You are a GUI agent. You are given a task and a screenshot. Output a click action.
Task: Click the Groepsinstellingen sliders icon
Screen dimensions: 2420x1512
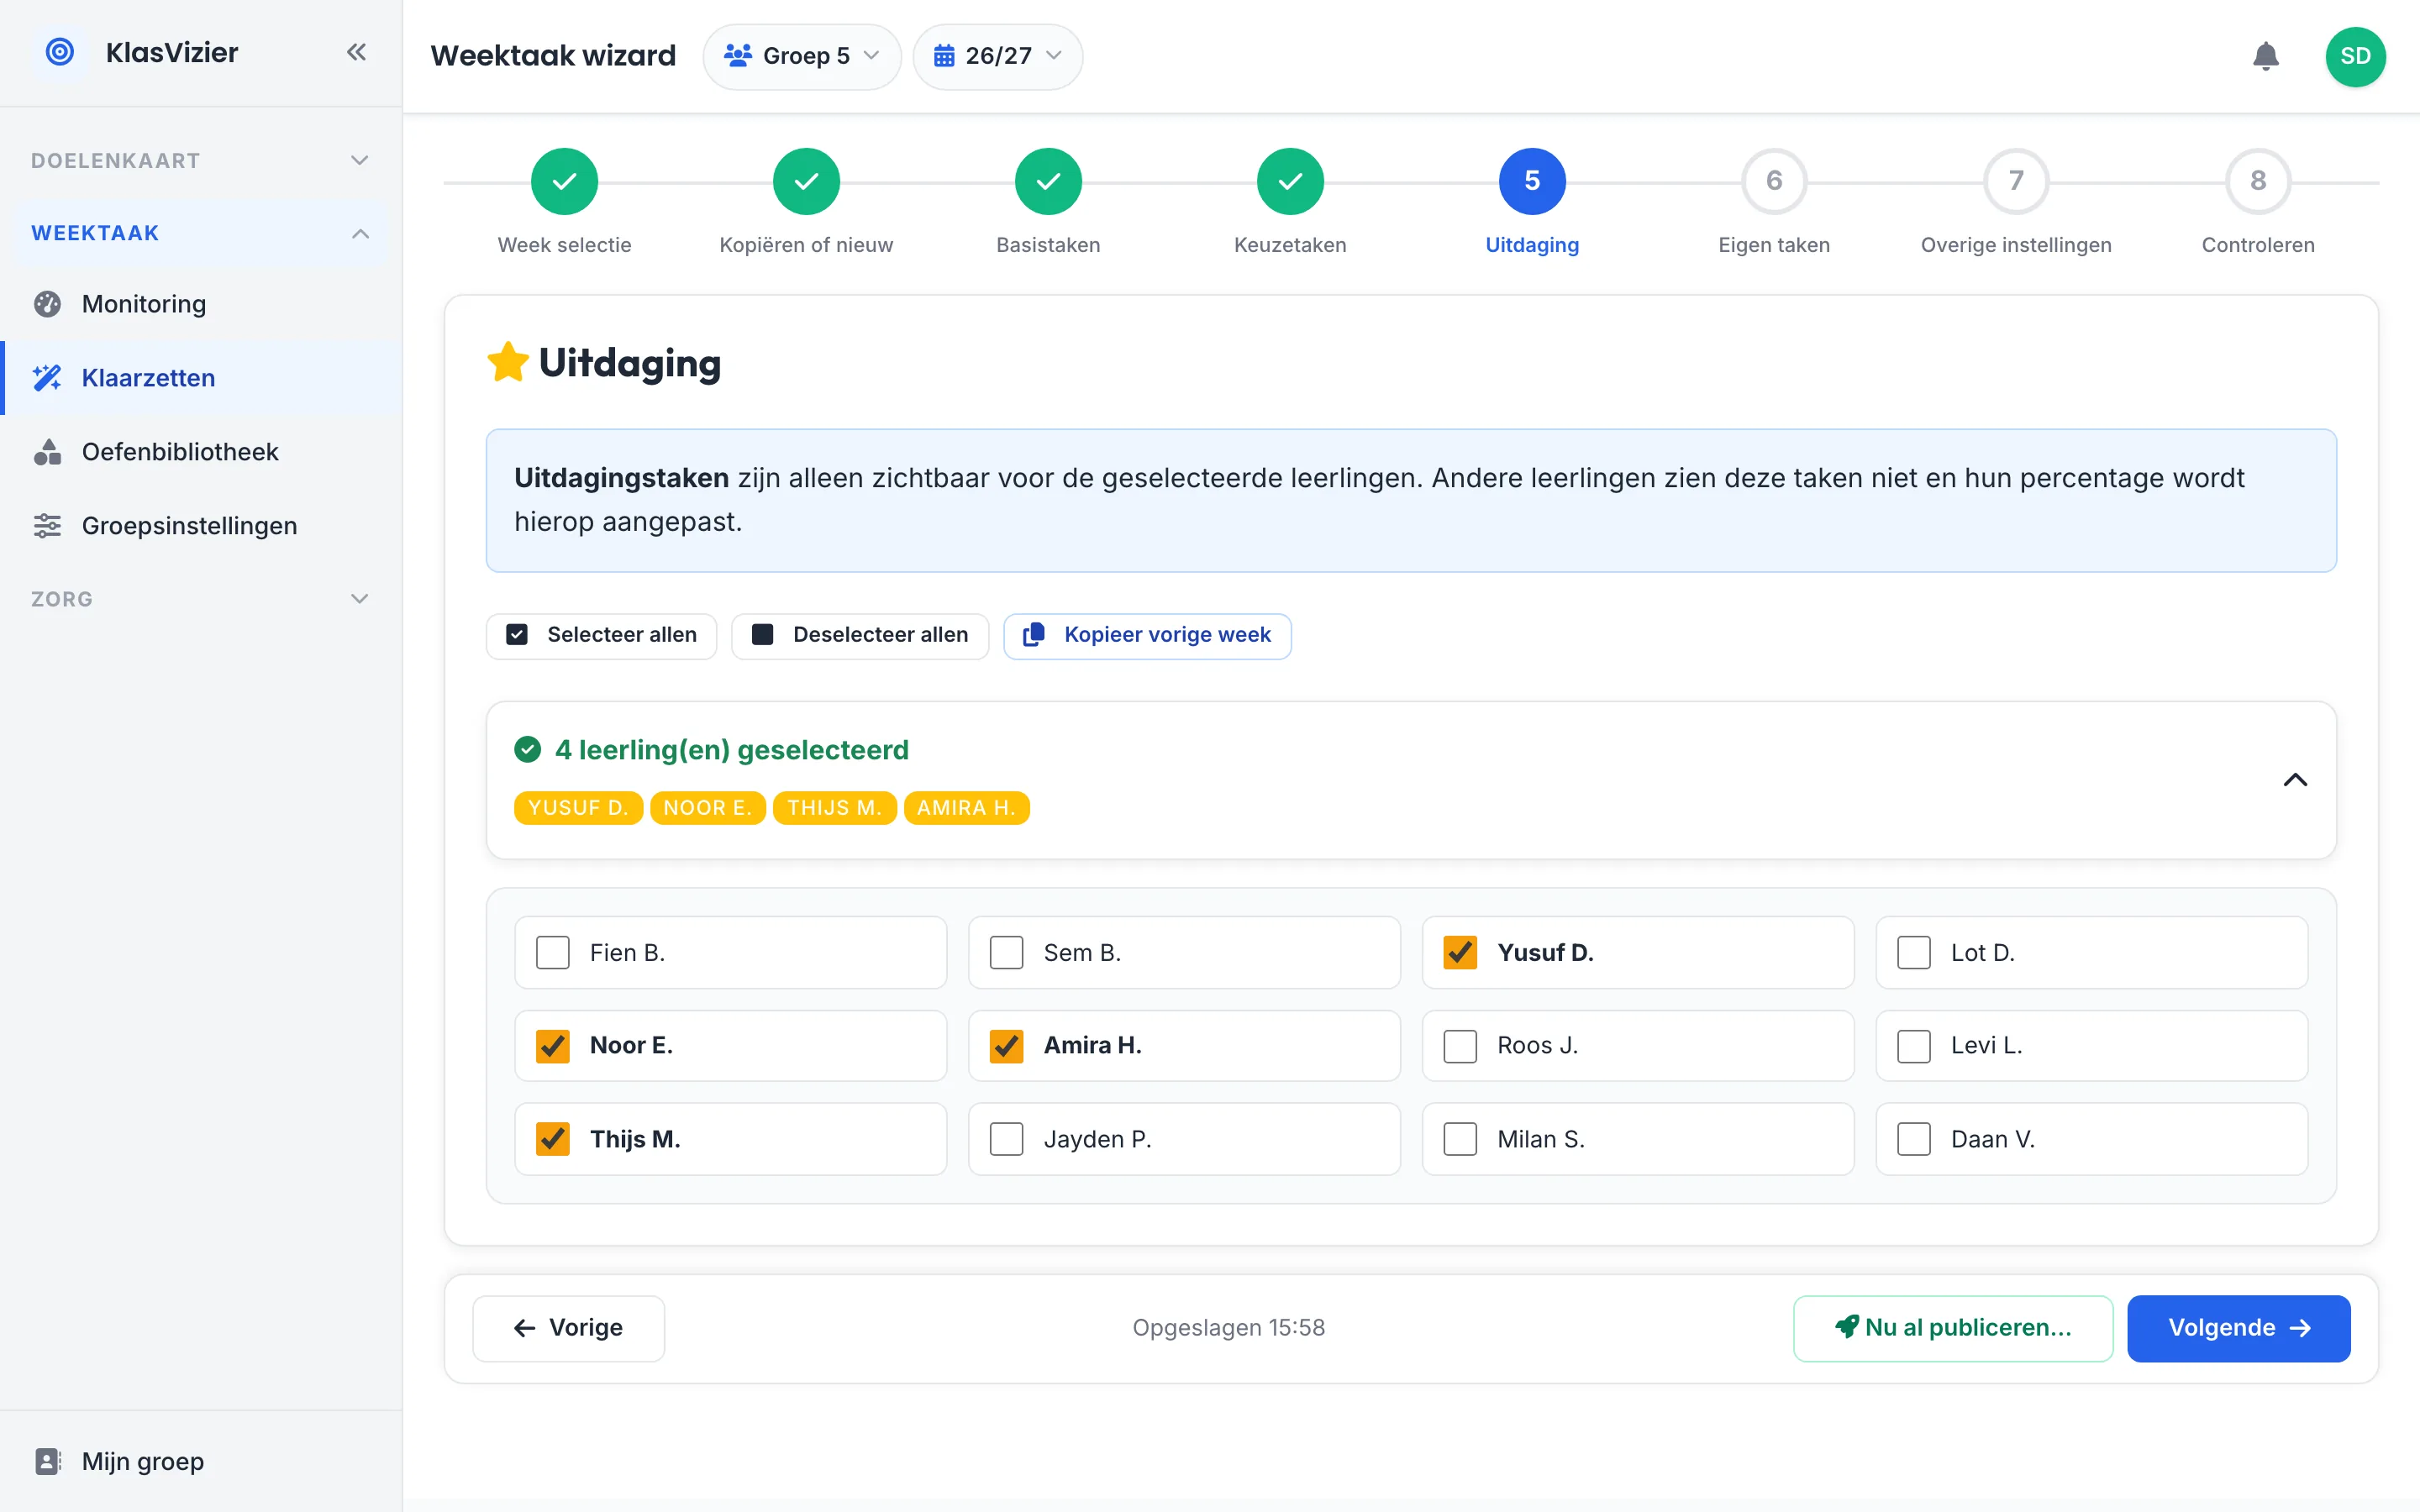47,526
